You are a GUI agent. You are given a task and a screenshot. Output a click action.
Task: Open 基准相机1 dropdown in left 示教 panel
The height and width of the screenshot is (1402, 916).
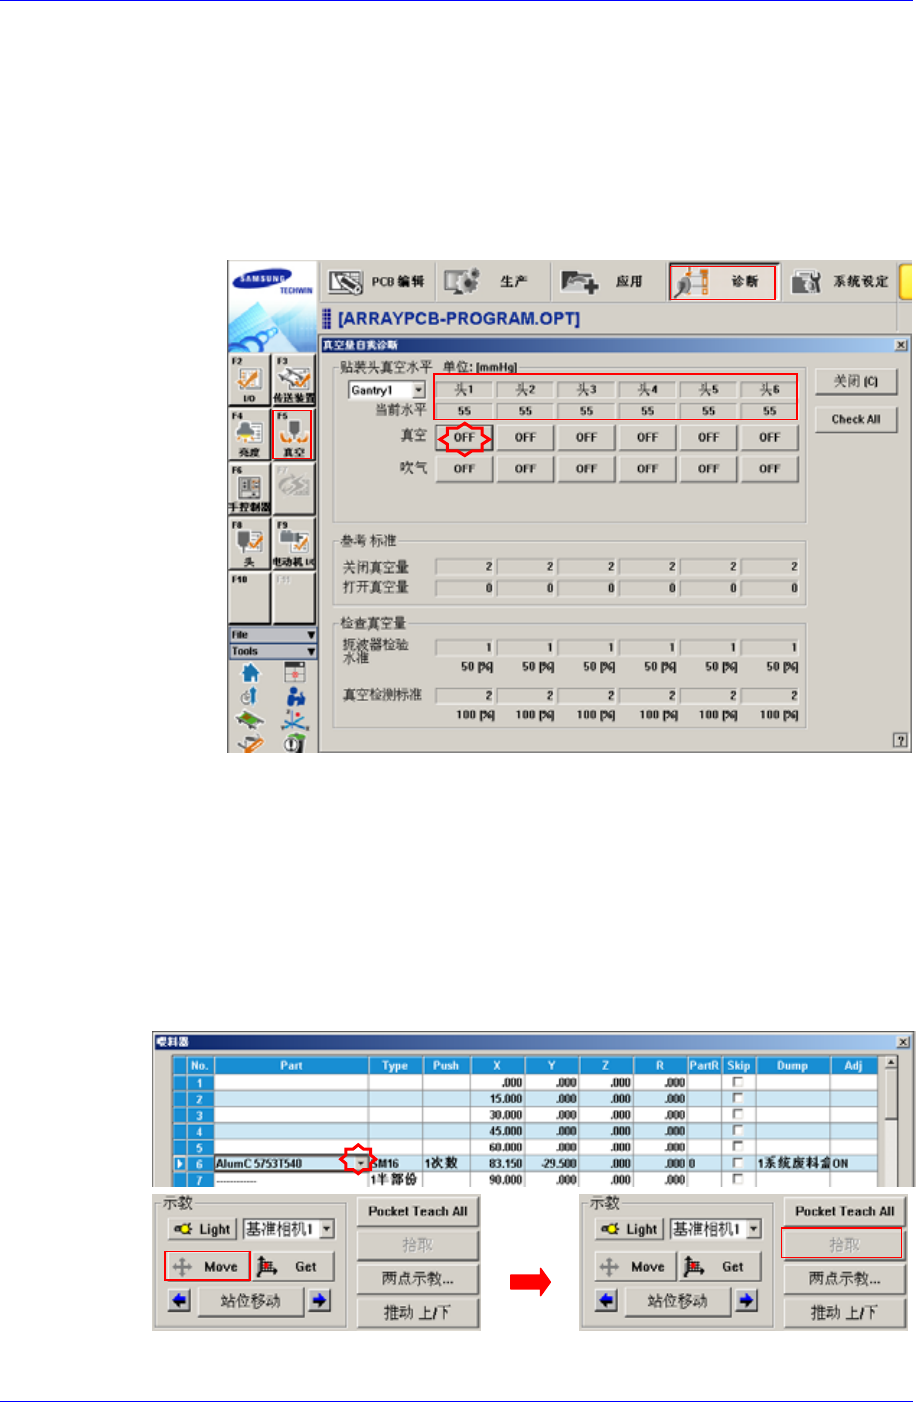point(326,1229)
